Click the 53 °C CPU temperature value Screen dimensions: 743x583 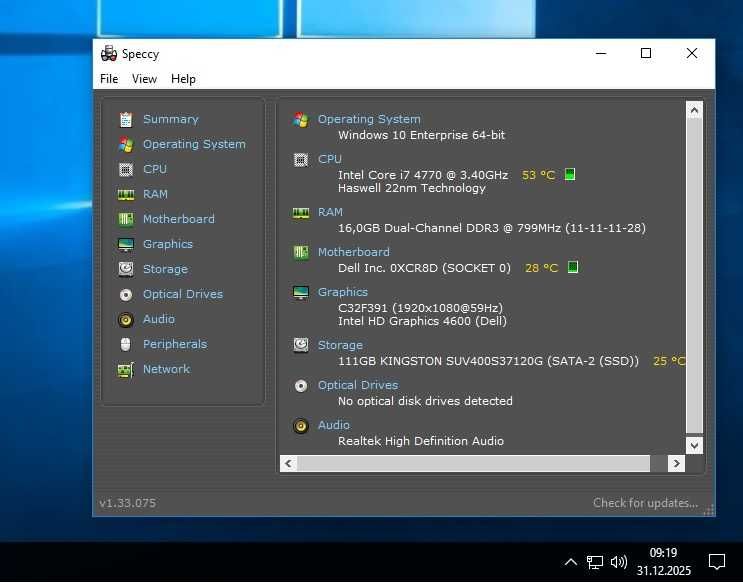(538, 175)
